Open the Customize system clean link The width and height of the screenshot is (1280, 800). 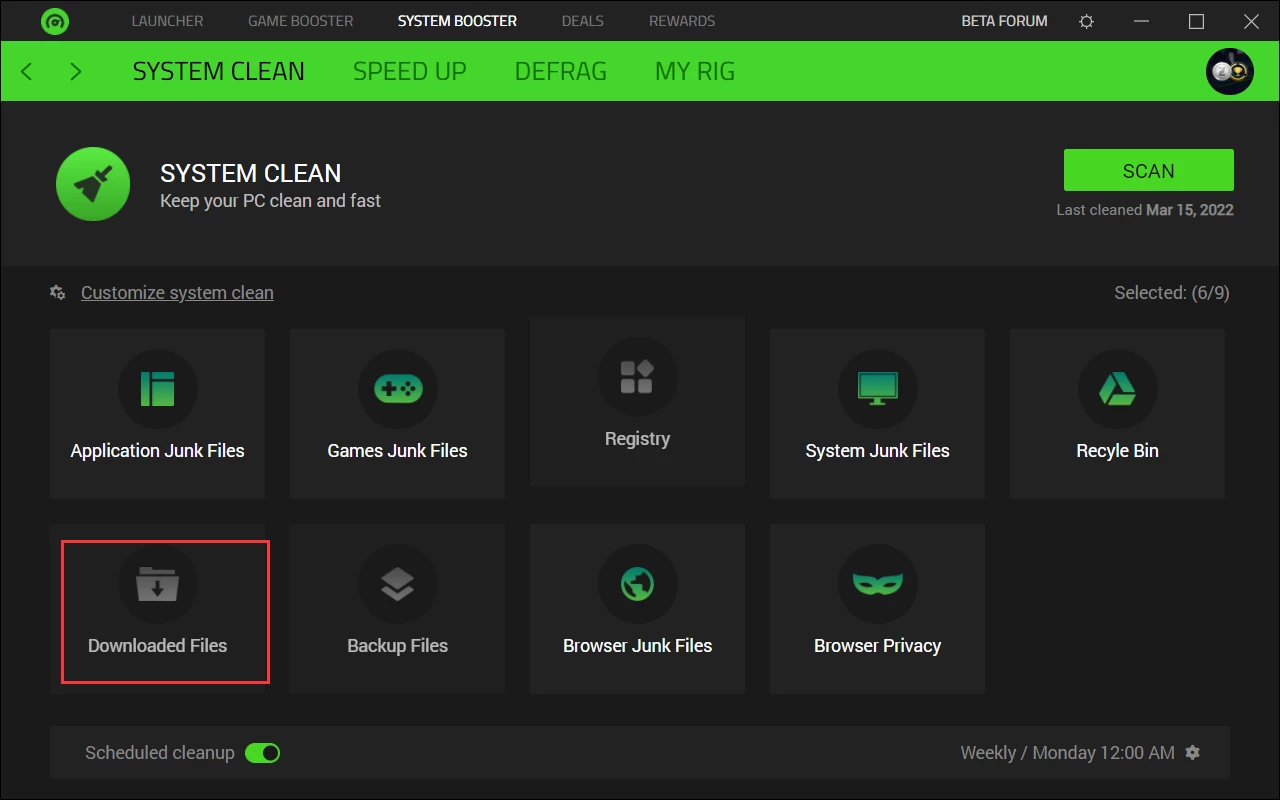click(x=177, y=293)
